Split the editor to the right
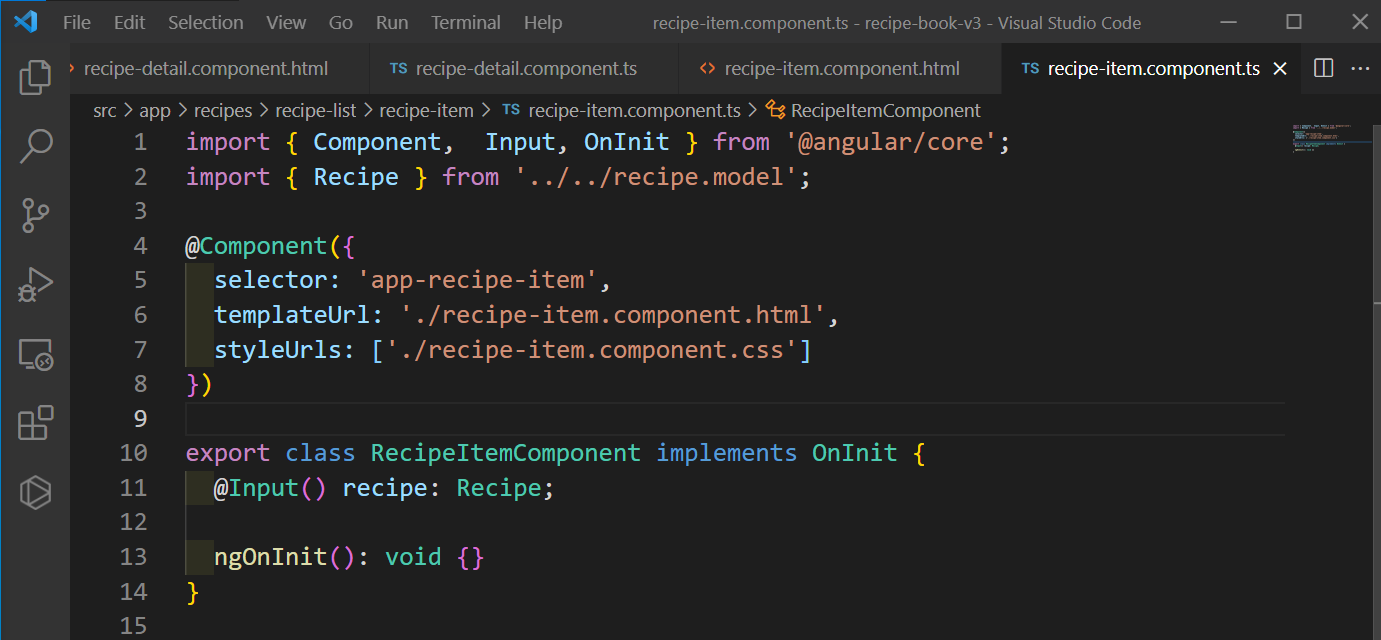The height and width of the screenshot is (640, 1381). click(1323, 68)
